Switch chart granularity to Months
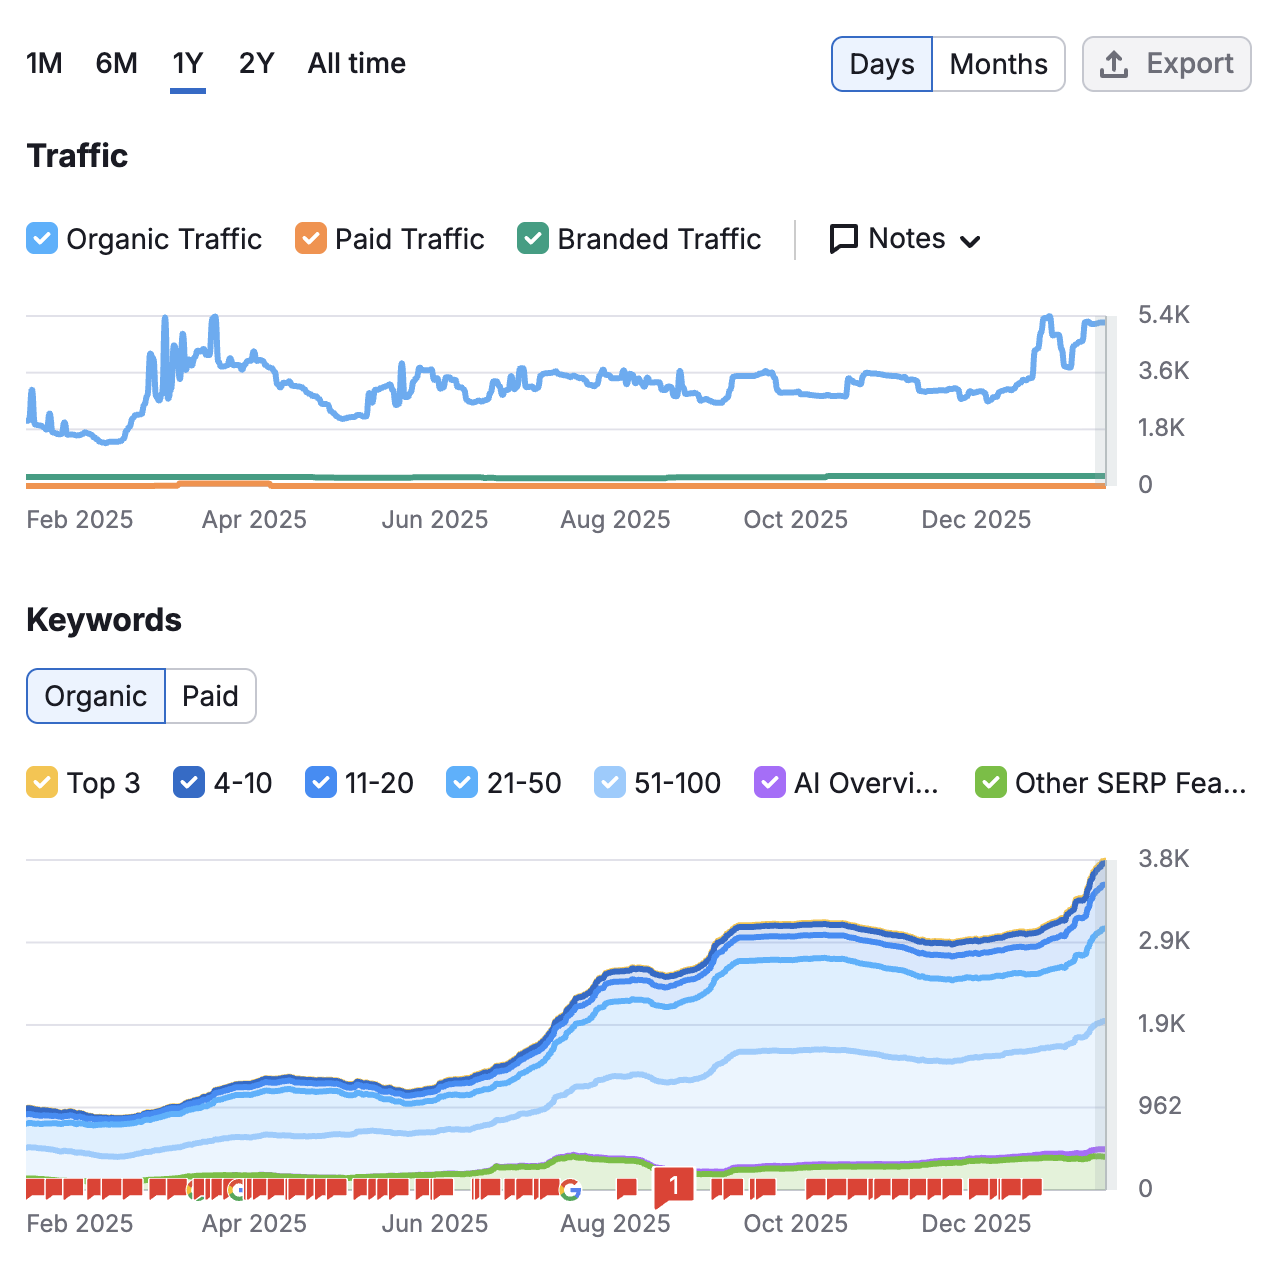This screenshot has width=1266, height=1284. 998,65
